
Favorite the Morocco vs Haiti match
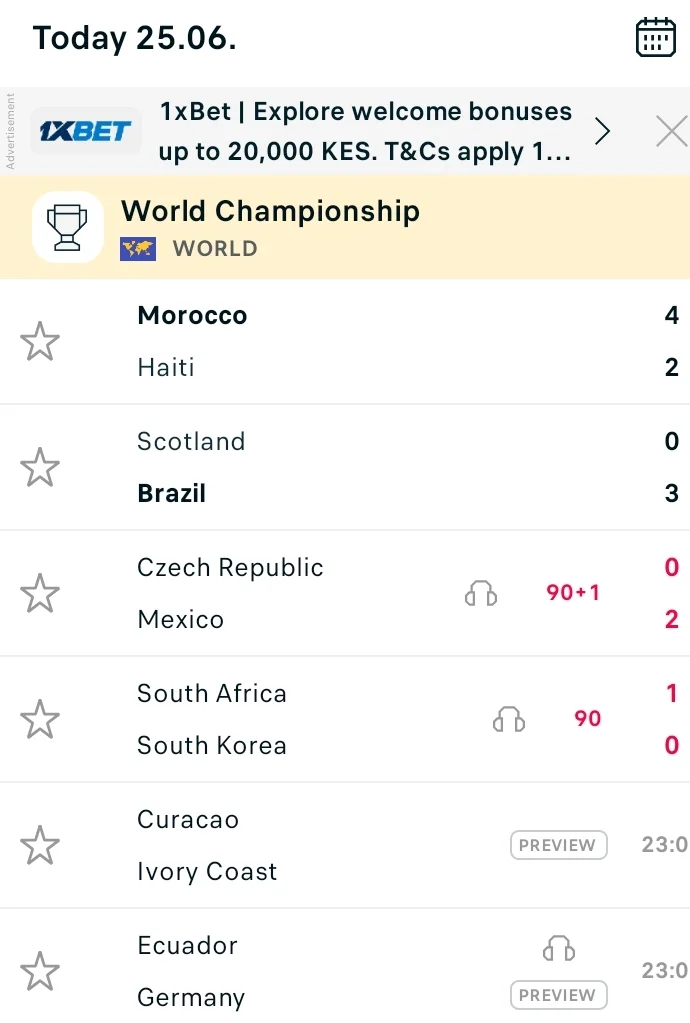tap(40, 341)
